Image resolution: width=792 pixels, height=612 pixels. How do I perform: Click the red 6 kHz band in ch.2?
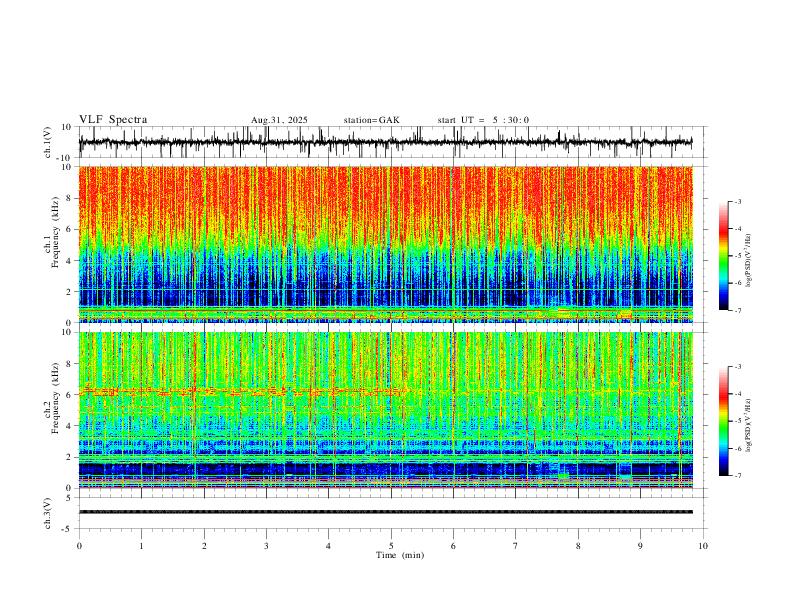point(242,391)
